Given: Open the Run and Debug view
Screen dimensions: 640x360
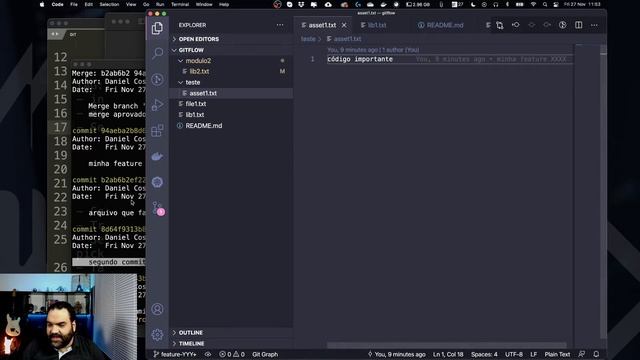Looking at the screenshot, I should point(157,105).
